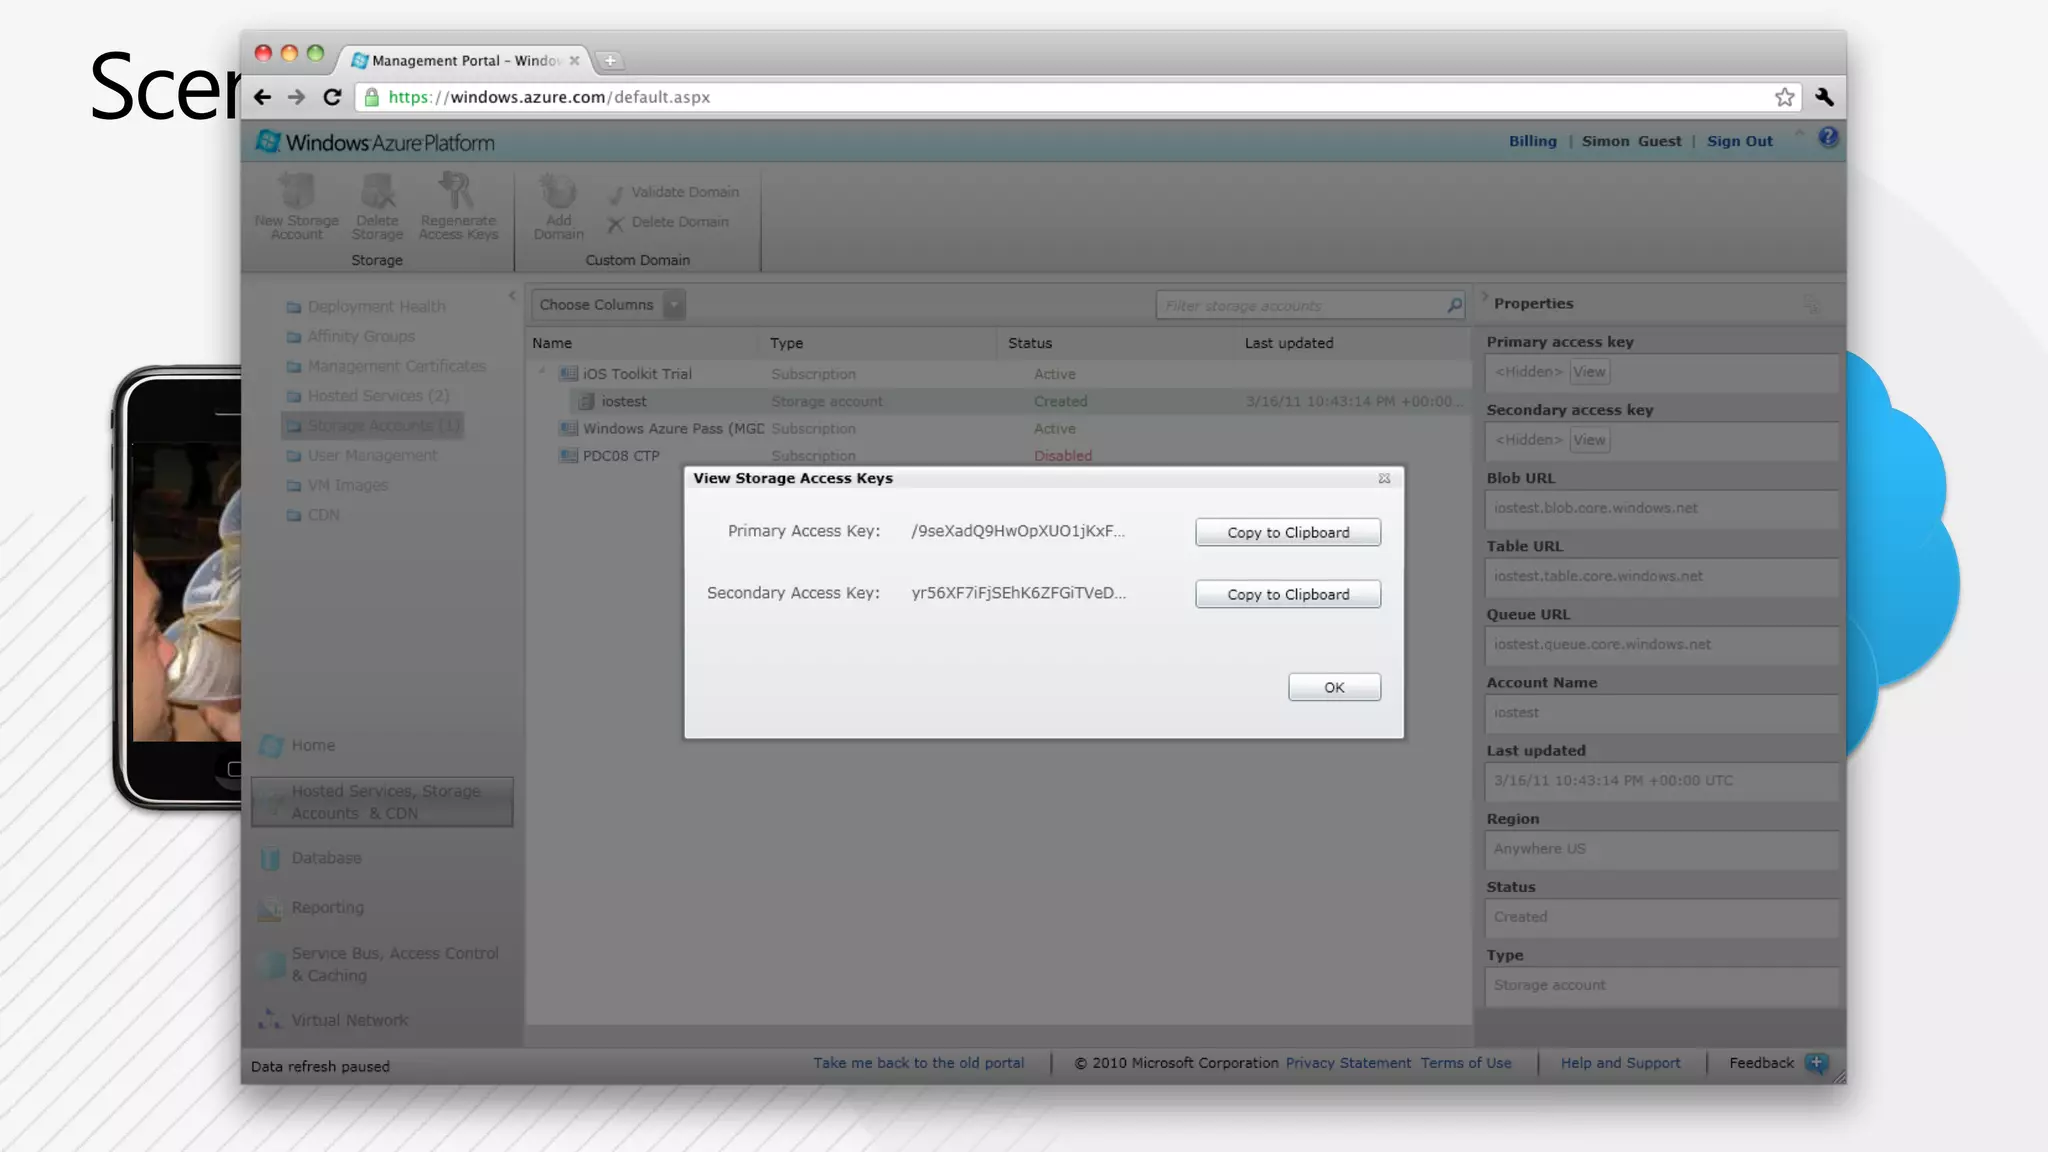Viewport: 2048px width, 1152px height.
Task: Collapse the Properties panel arrow
Action: (x=1484, y=296)
